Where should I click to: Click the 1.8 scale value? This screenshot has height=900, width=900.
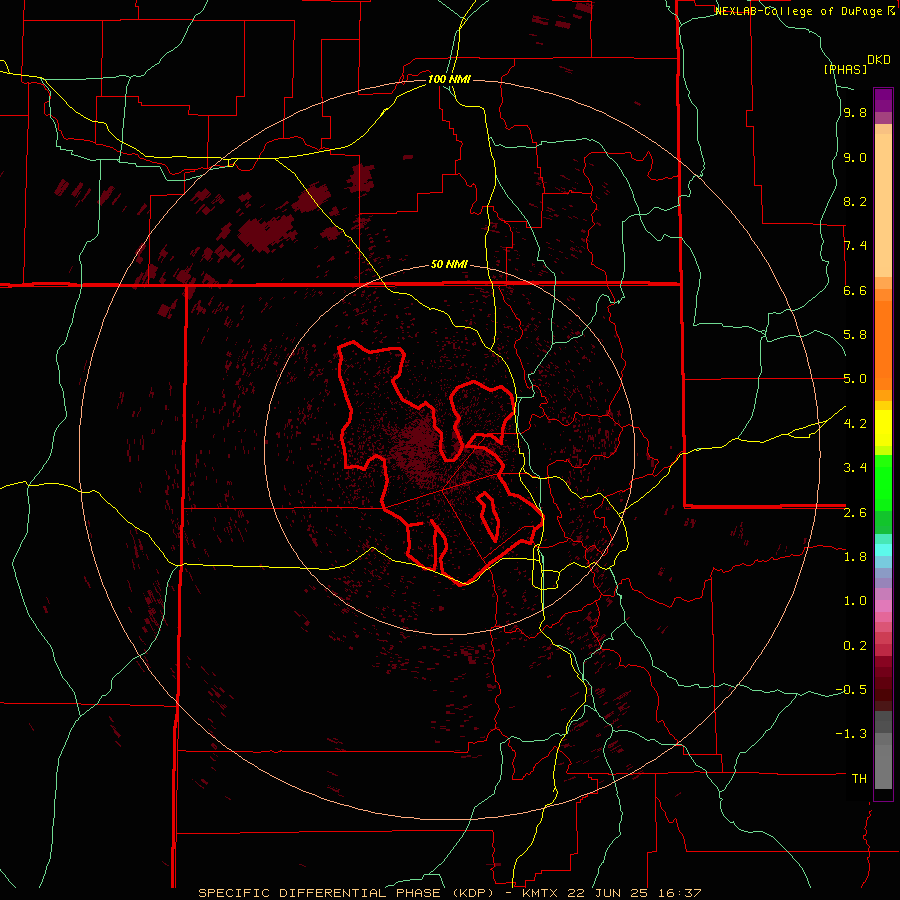(x=855, y=557)
